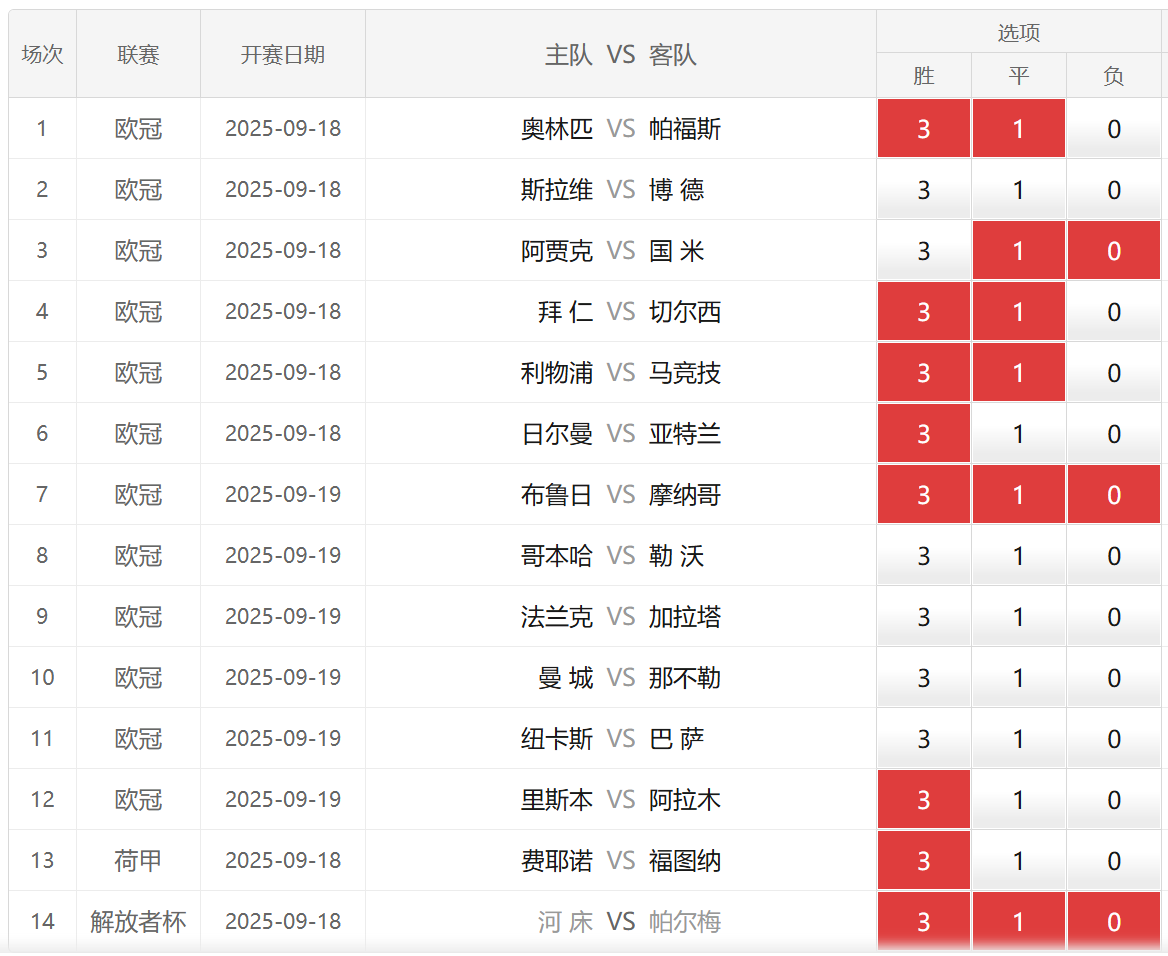
Task: Select 平 (1) for 法兰克 VS 加拉塔
Action: [x=1018, y=618]
